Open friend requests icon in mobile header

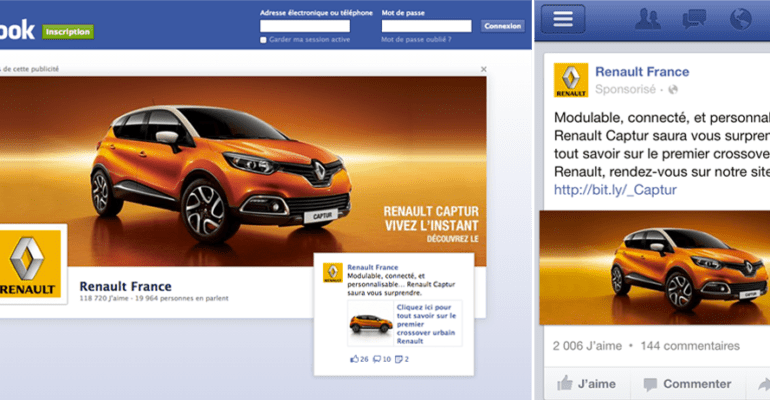pyautogui.click(x=647, y=19)
